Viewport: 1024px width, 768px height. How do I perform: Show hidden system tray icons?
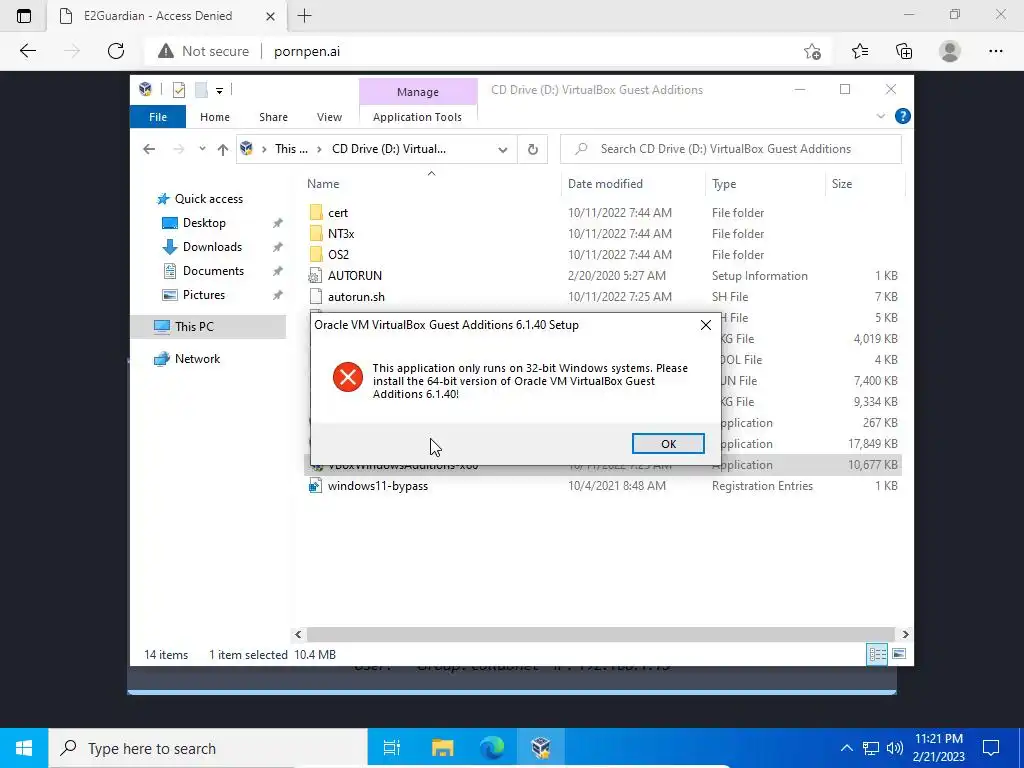(846, 748)
